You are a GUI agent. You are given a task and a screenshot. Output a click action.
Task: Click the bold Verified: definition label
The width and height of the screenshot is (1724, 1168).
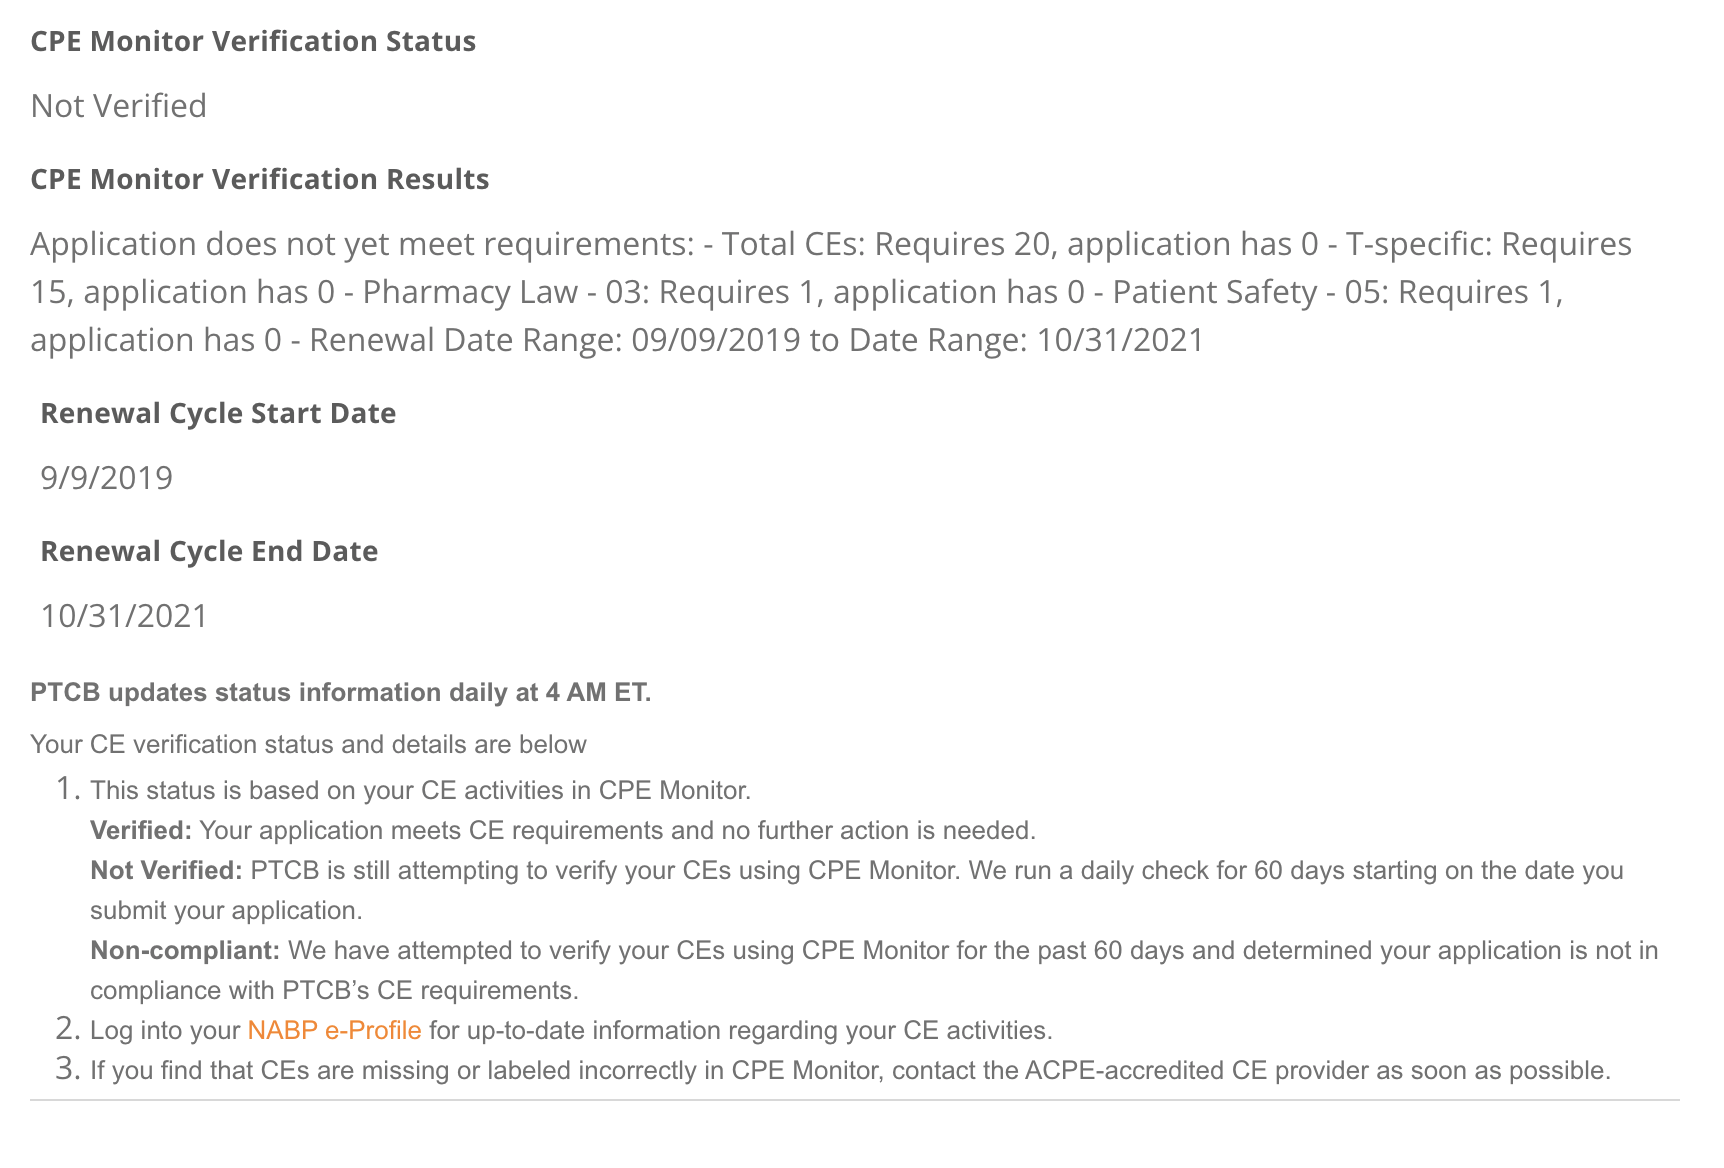[x=140, y=831]
